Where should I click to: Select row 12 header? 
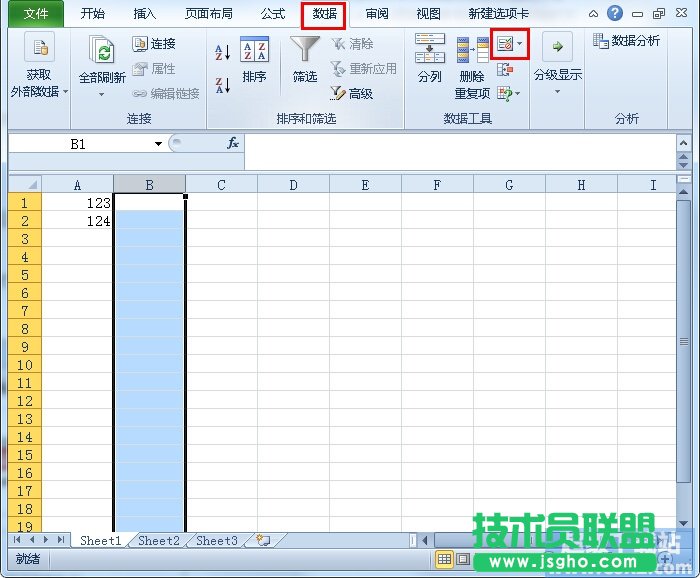25,401
